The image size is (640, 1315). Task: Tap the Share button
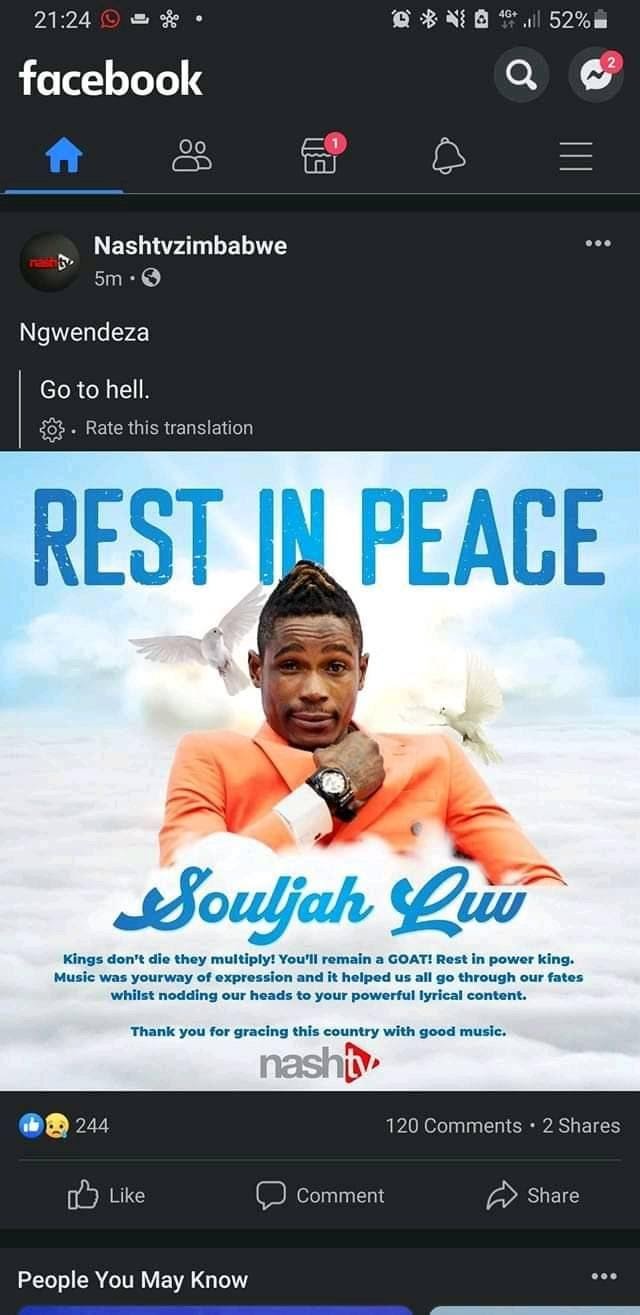click(x=533, y=1195)
